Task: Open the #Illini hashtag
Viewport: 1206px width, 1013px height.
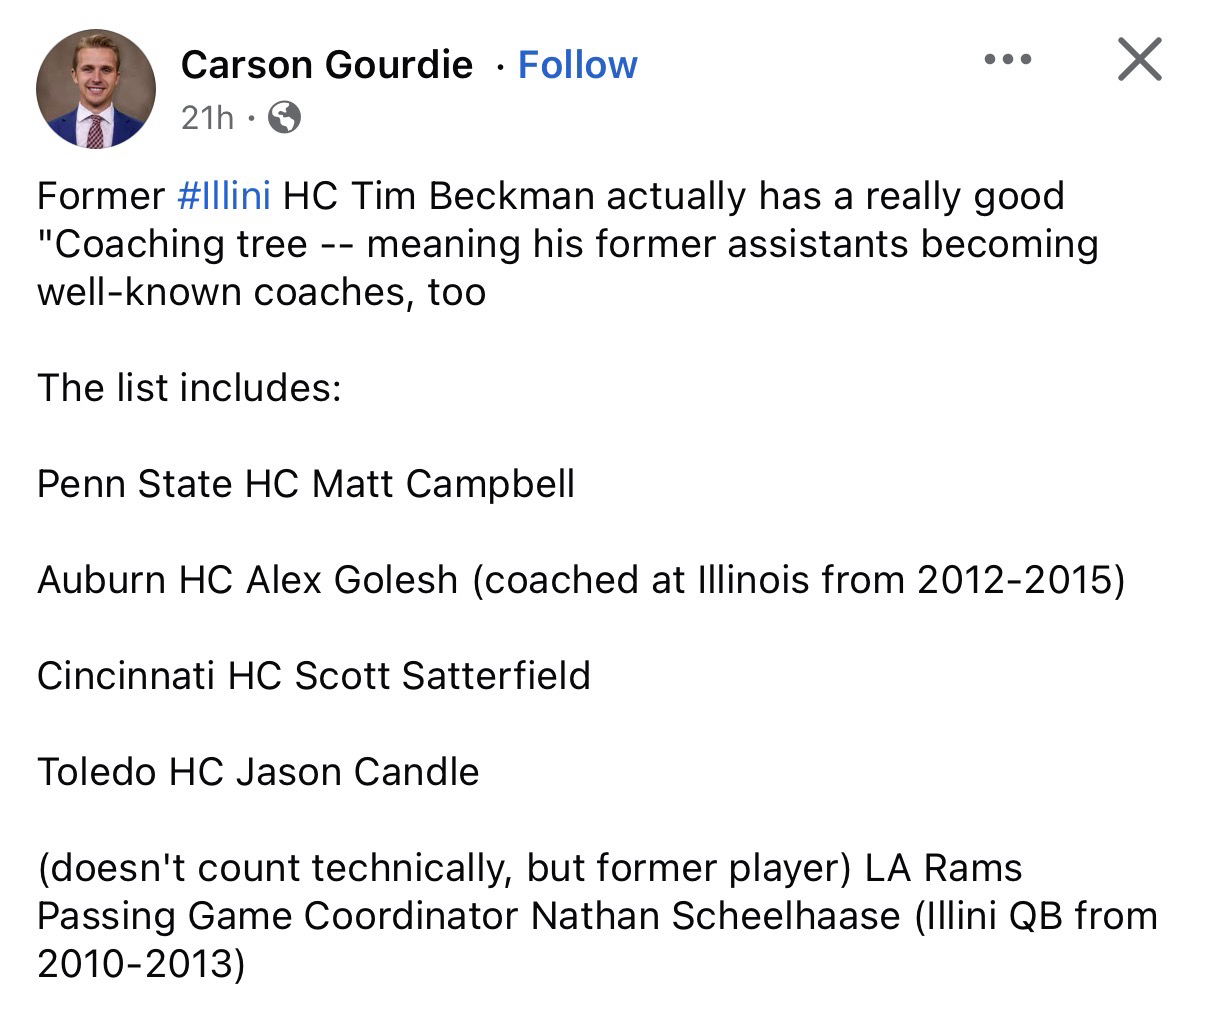Action: (223, 195)
